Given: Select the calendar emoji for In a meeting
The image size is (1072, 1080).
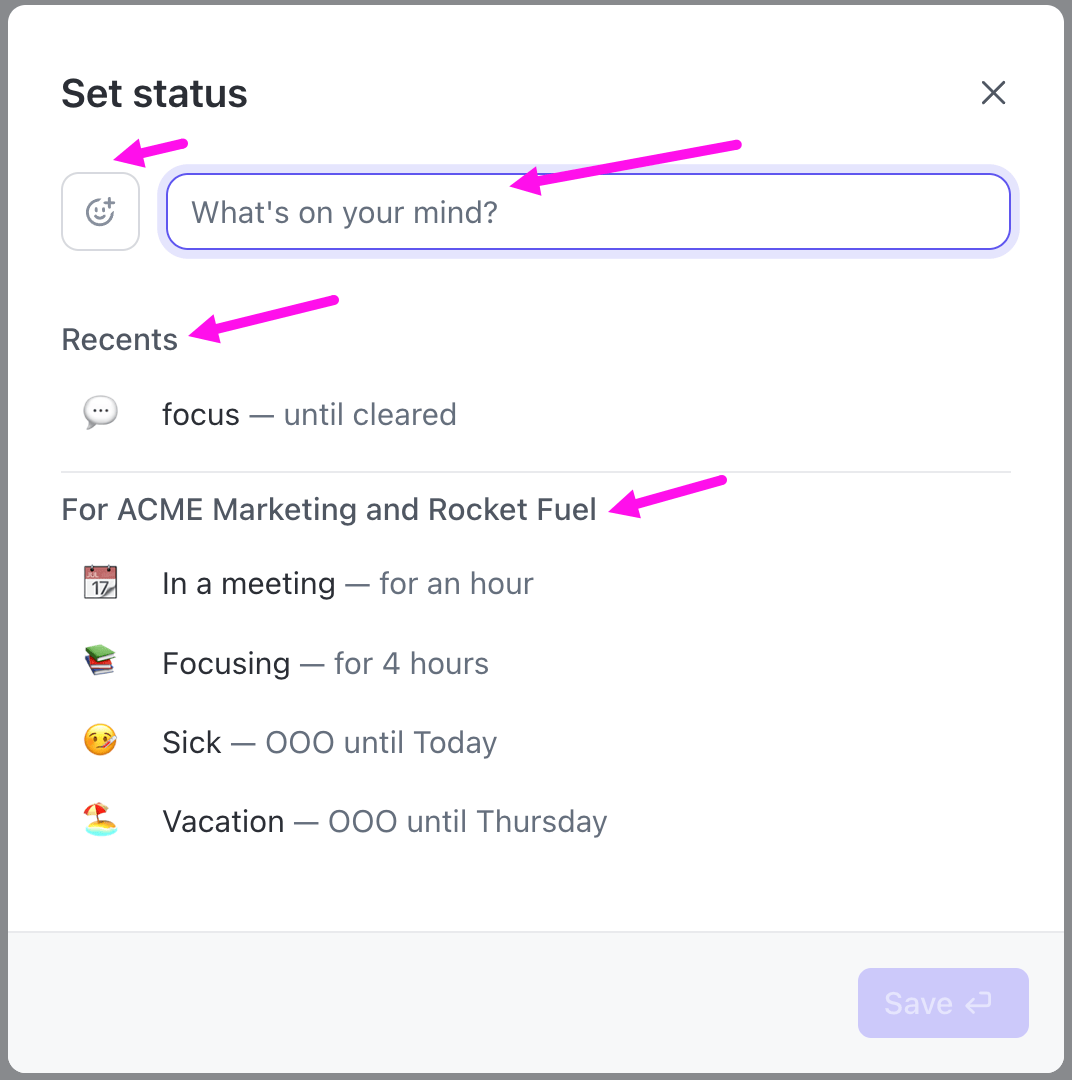Looking at the screenshot, I should point(100,582).
